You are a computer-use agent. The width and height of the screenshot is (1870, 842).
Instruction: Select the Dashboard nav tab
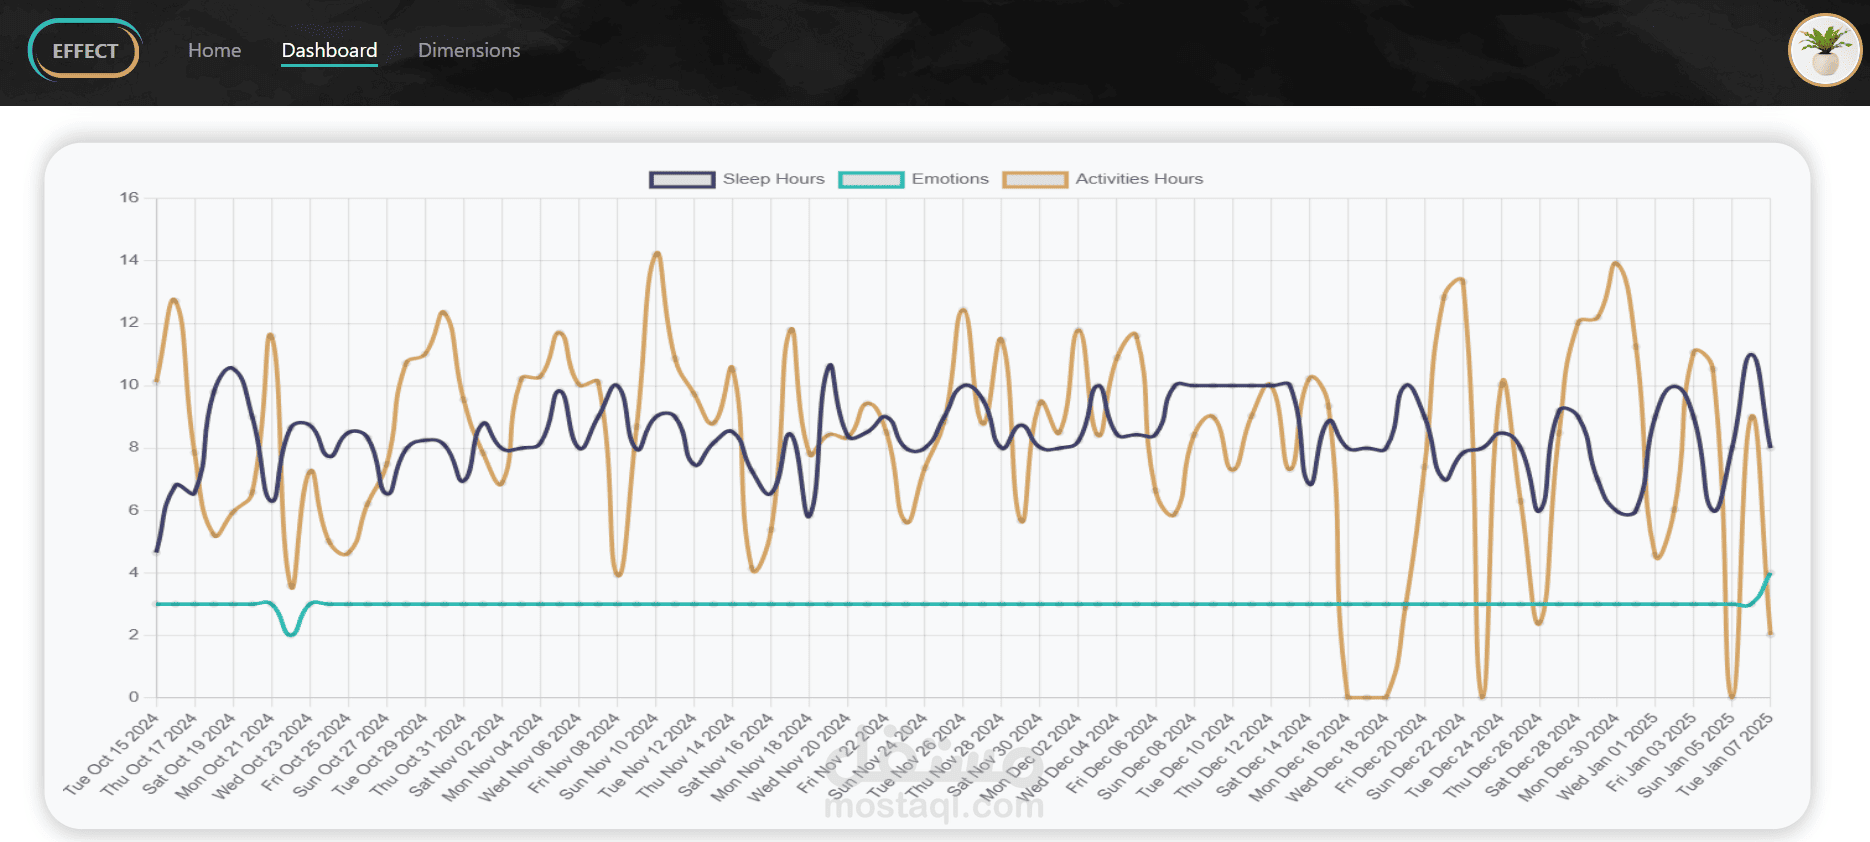[x=329, y=50]
